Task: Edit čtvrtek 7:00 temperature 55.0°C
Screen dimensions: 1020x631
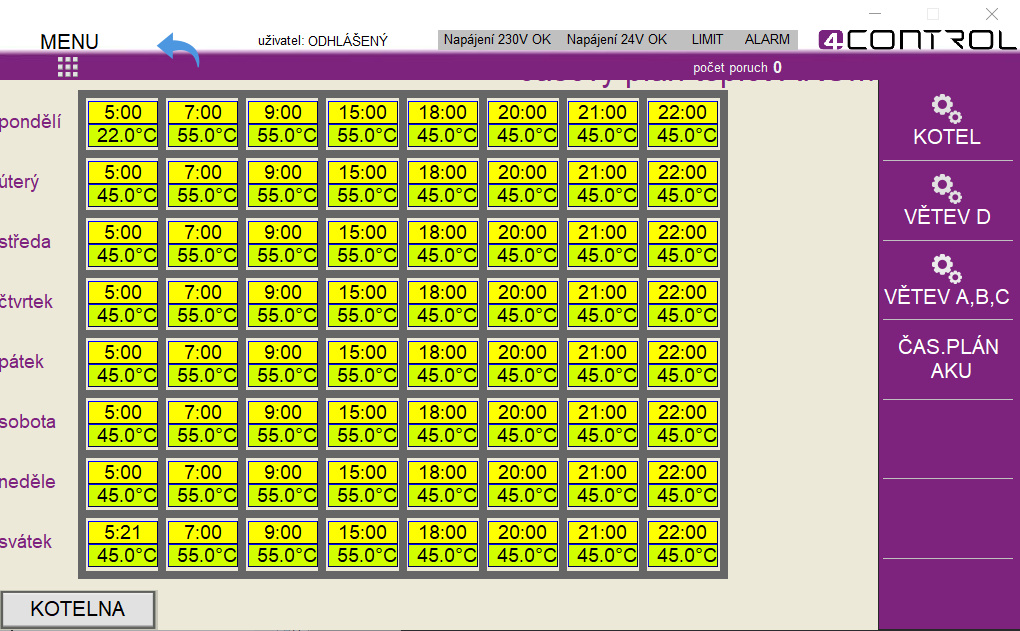Action: coord(203,315)
